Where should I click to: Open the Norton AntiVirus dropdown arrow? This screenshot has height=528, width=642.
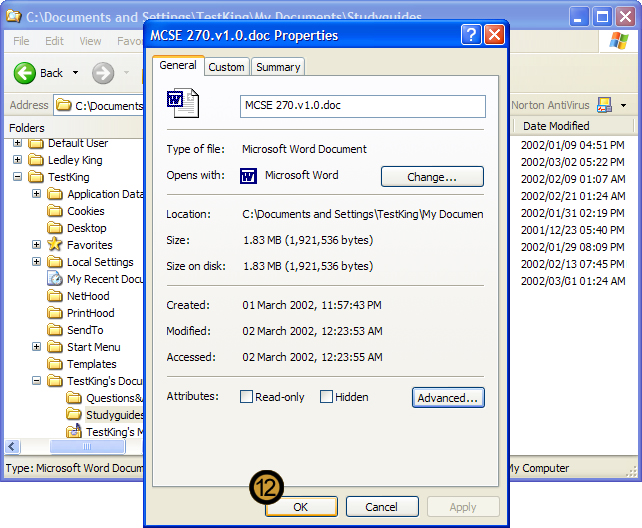[623, 106]
